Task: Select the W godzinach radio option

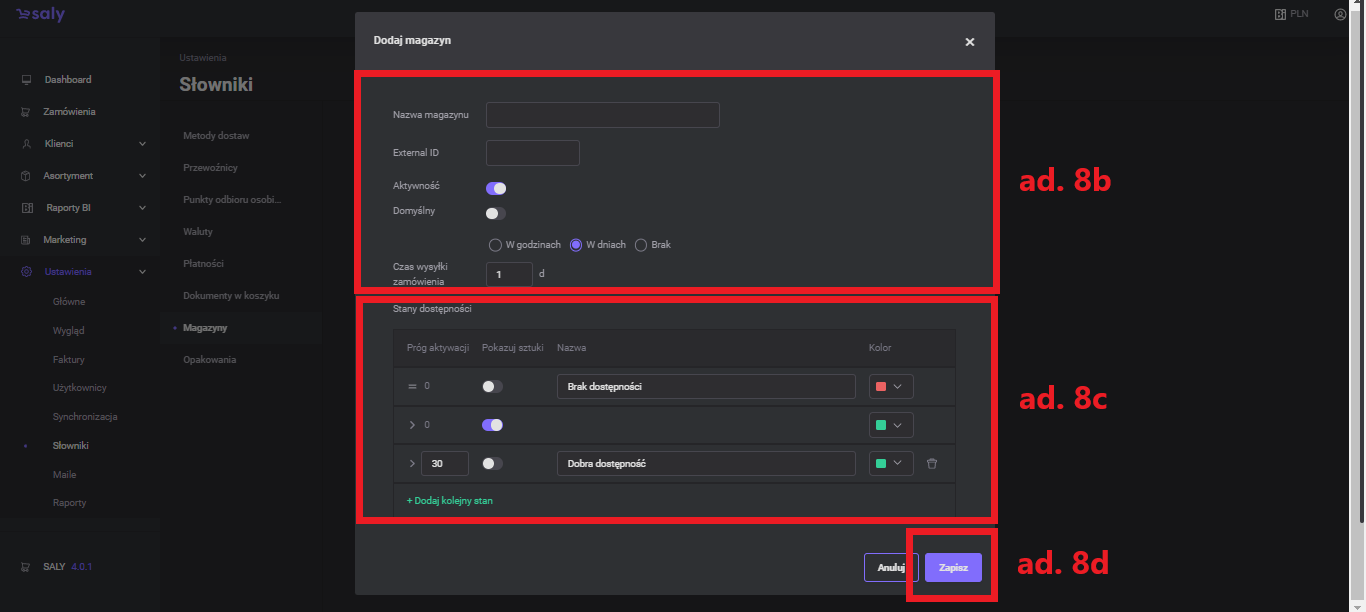Action: tap(494, 245)
